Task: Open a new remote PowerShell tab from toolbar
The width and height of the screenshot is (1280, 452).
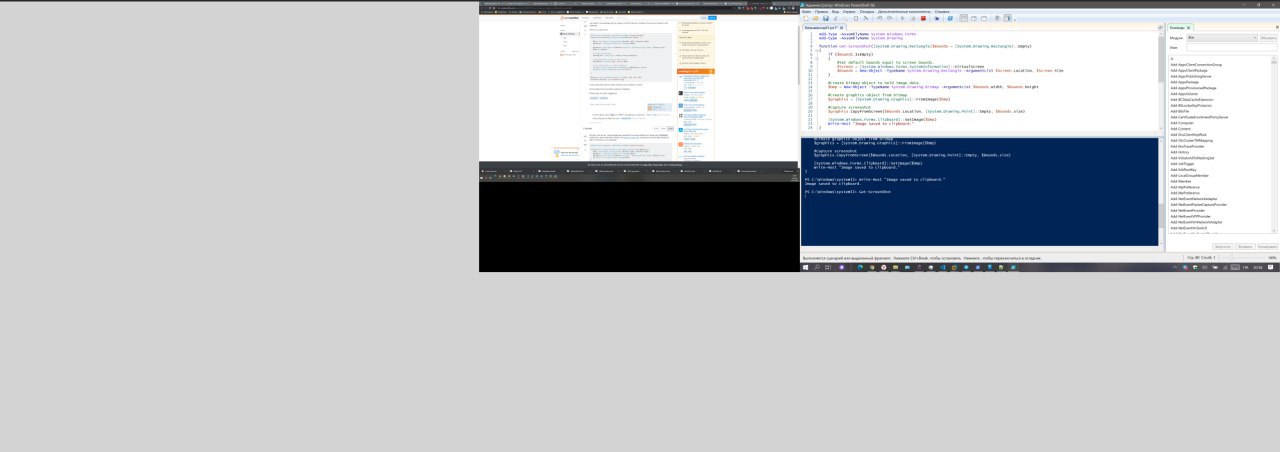Action: click(937, 18)
